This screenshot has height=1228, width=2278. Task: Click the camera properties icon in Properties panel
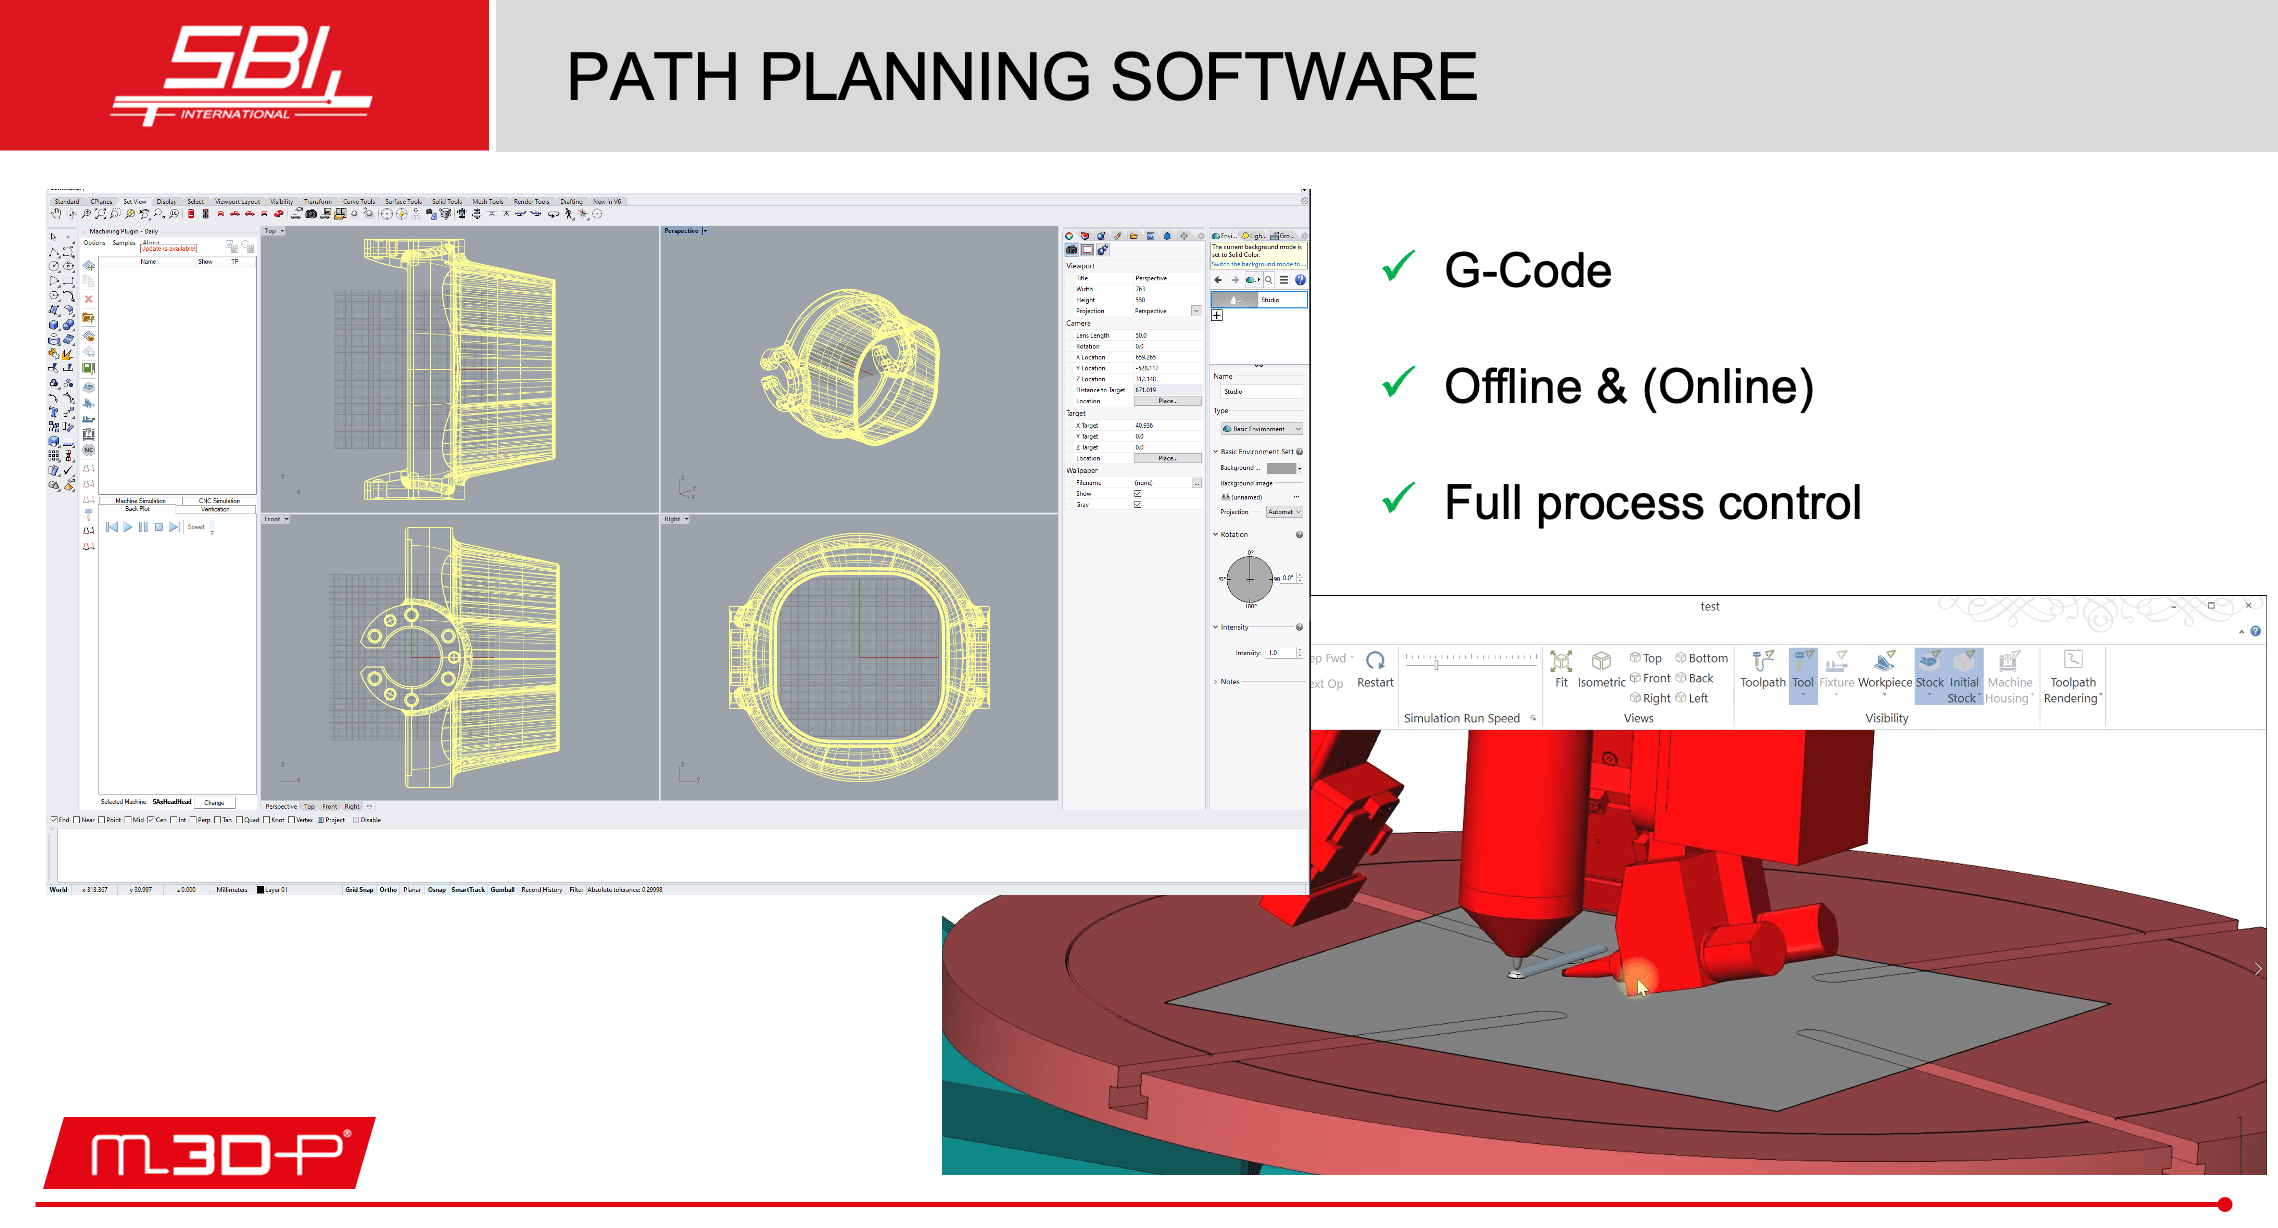(x=1072, y=250)
